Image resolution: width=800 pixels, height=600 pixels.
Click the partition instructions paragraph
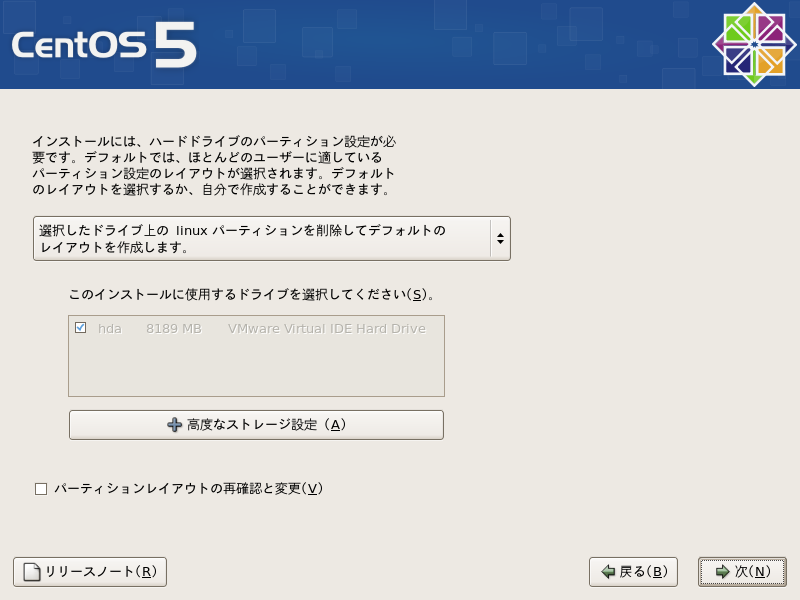pyautogui.click(x=214, y=165)
